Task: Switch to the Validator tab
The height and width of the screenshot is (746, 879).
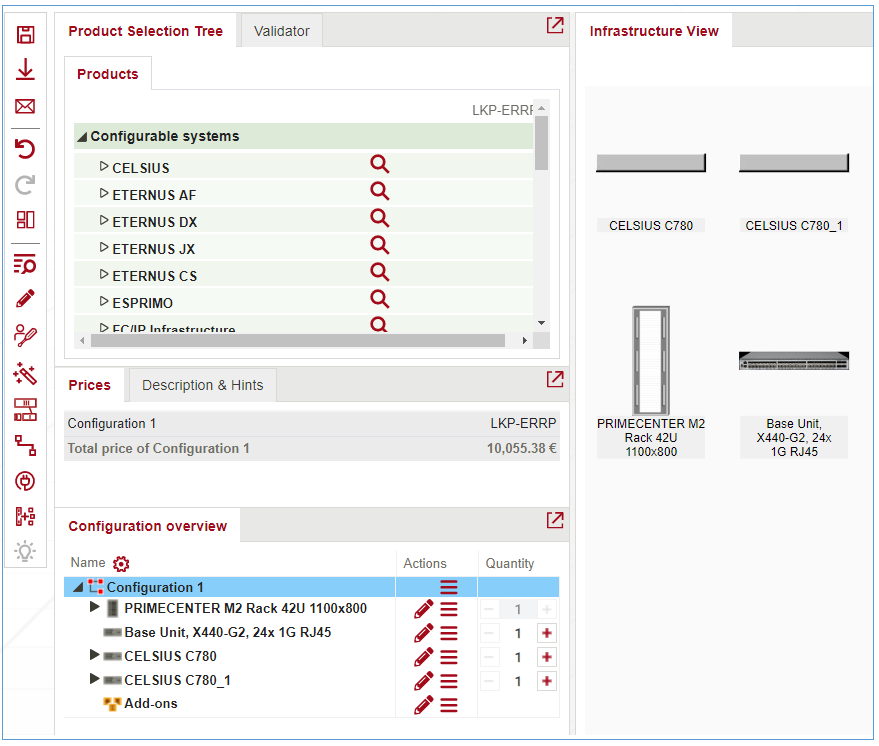Action: pyautogui.click(x=281, y=31)
